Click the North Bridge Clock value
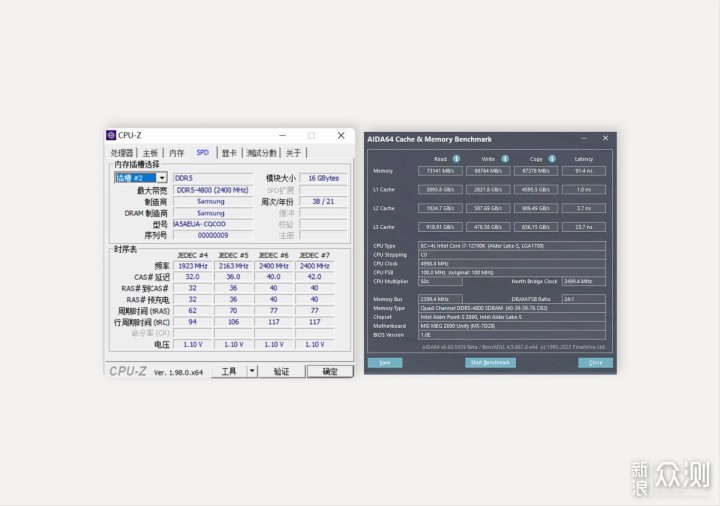This screenshot has height=506, width=720. (584, 281)
